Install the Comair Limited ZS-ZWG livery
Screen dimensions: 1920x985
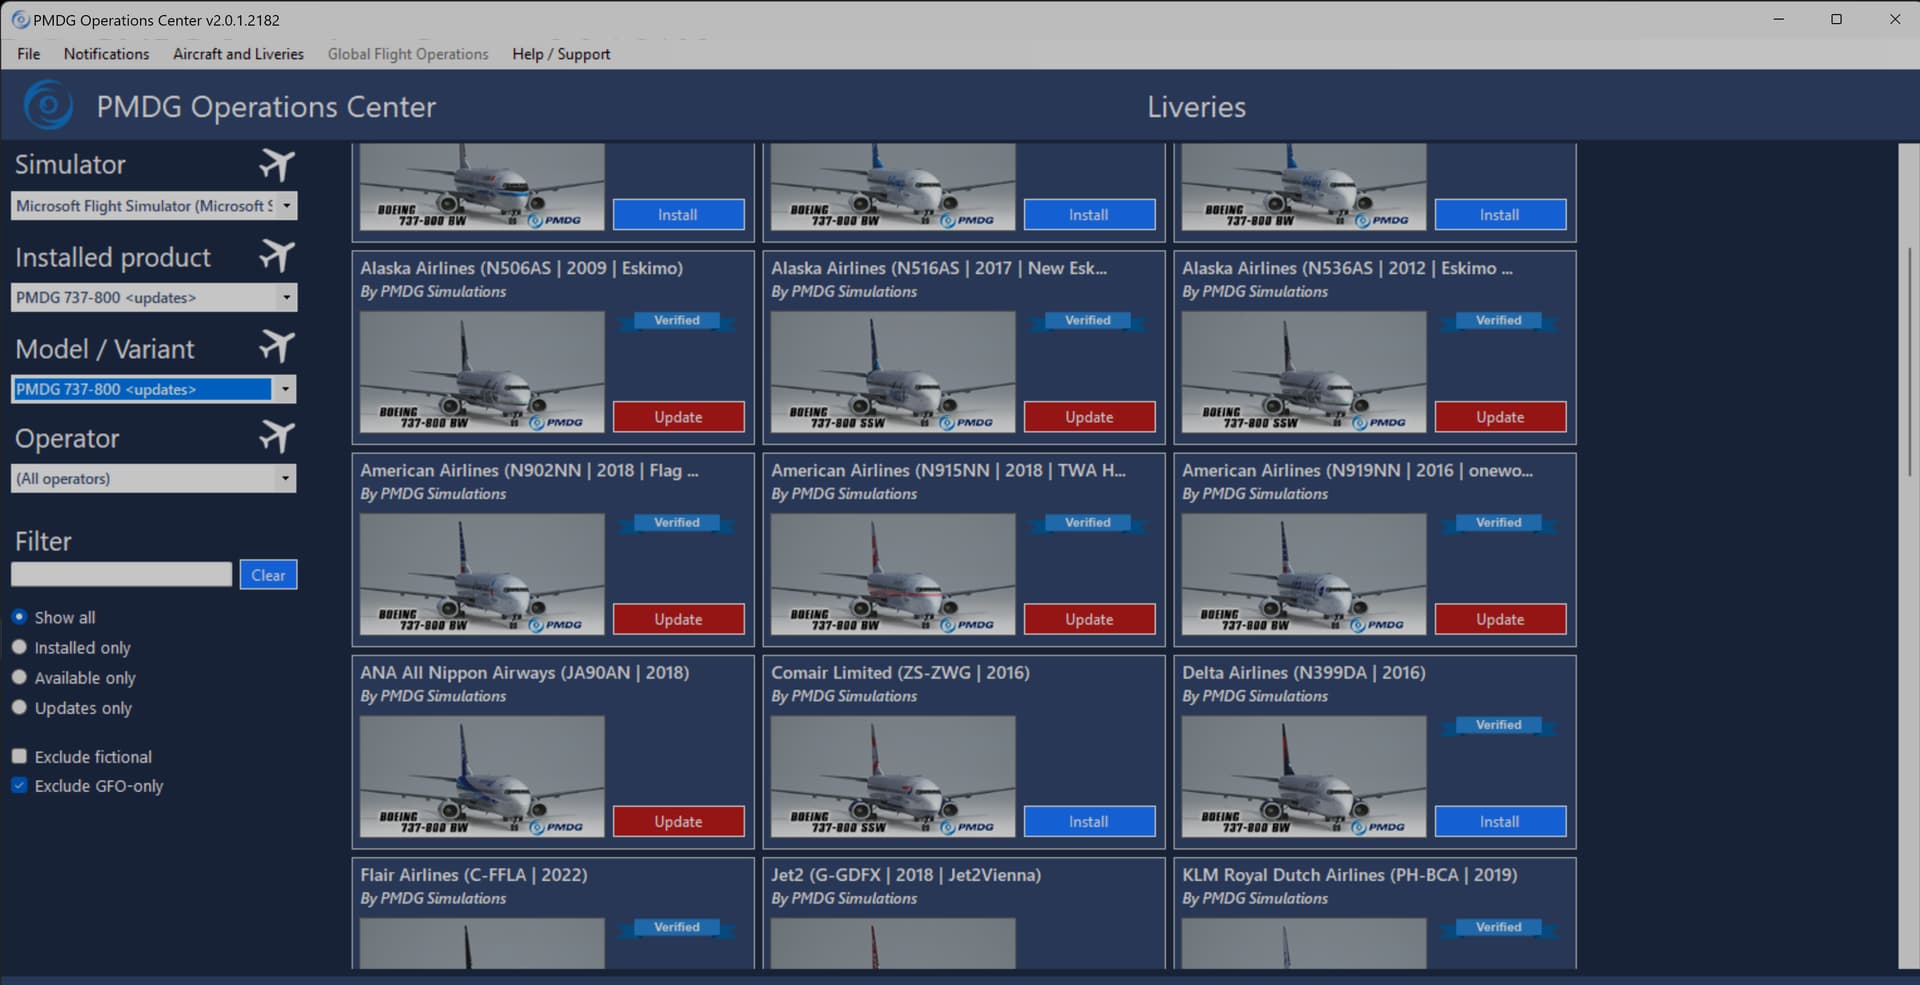1089,822
